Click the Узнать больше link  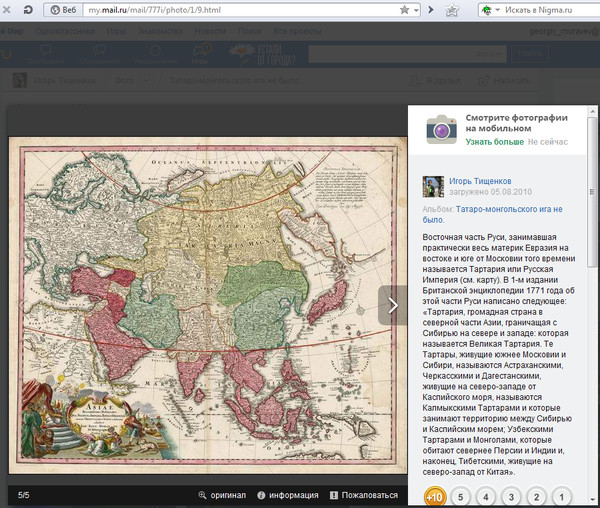(x=495, y=142)
